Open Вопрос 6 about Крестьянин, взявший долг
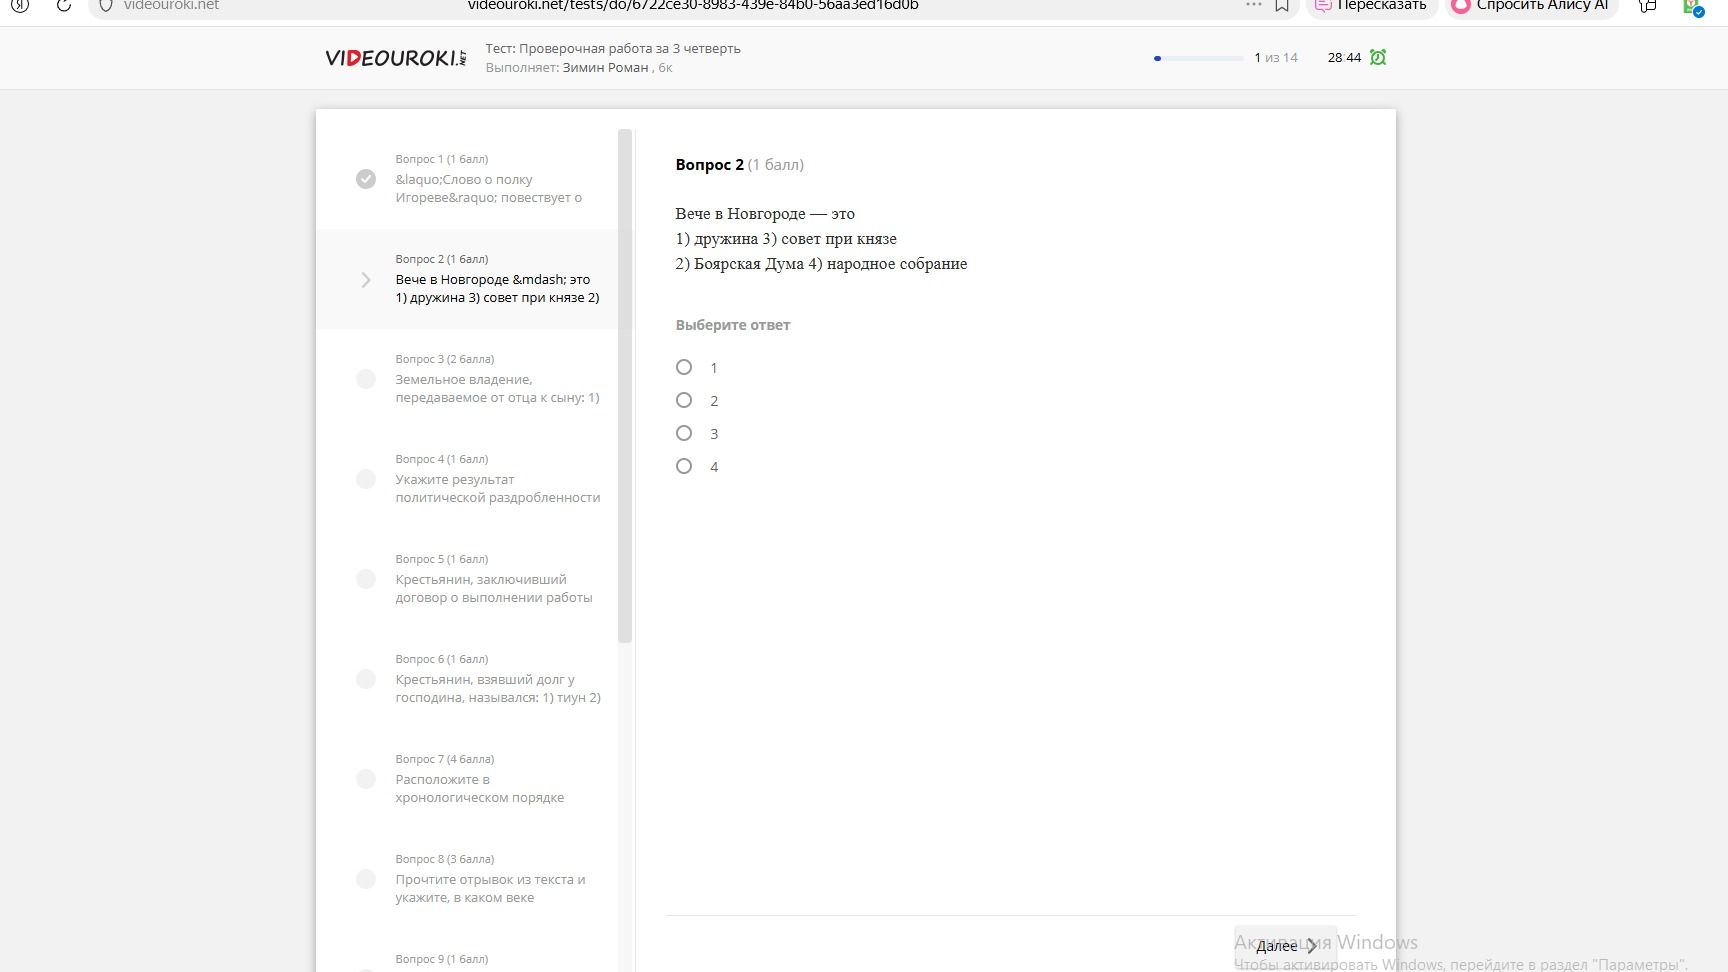 click(467, 679)
